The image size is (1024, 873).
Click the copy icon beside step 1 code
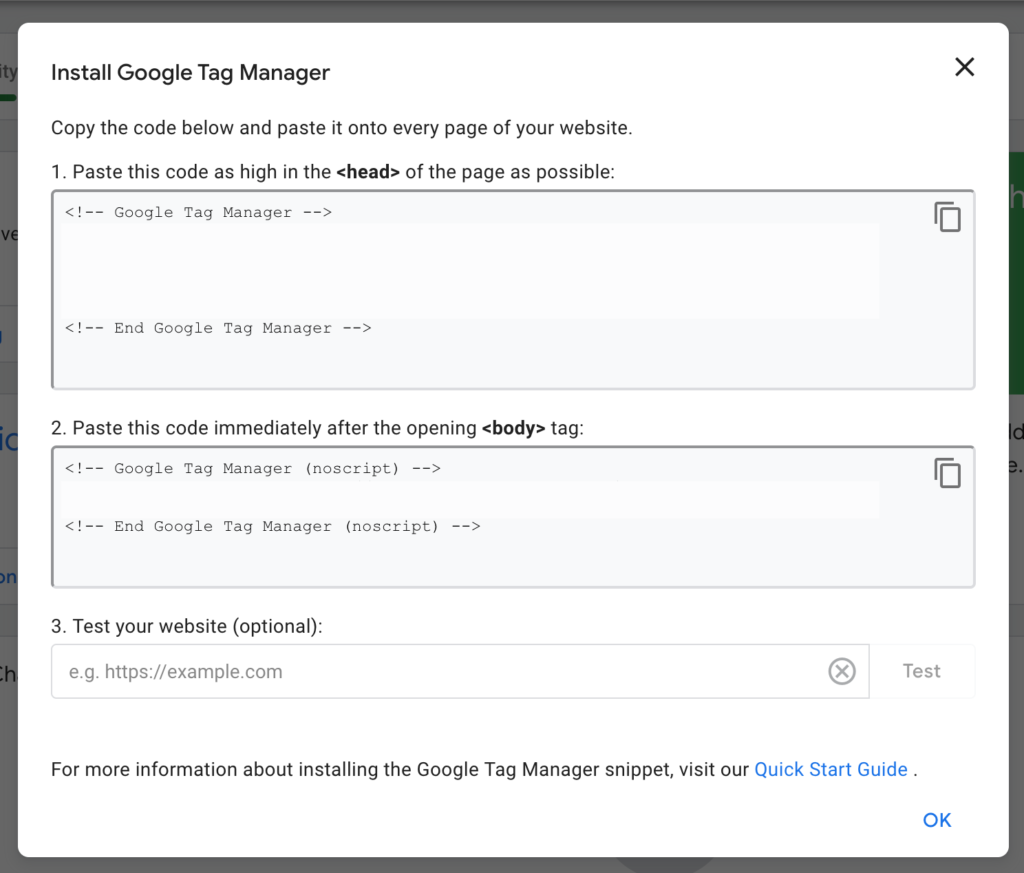coord(947,216)
